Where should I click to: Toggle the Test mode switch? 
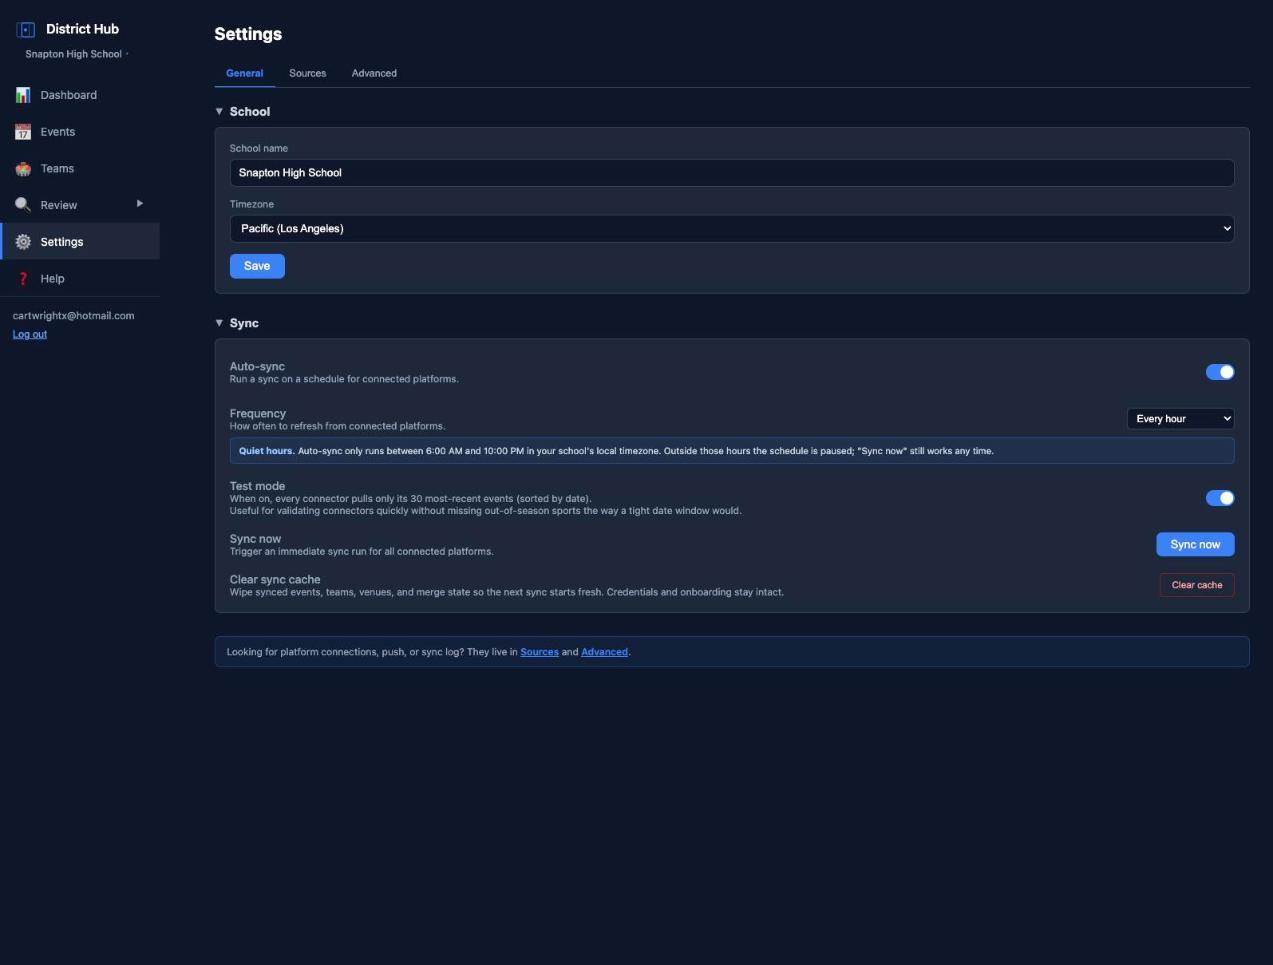pyautogui.click(x=1220, y=498)
